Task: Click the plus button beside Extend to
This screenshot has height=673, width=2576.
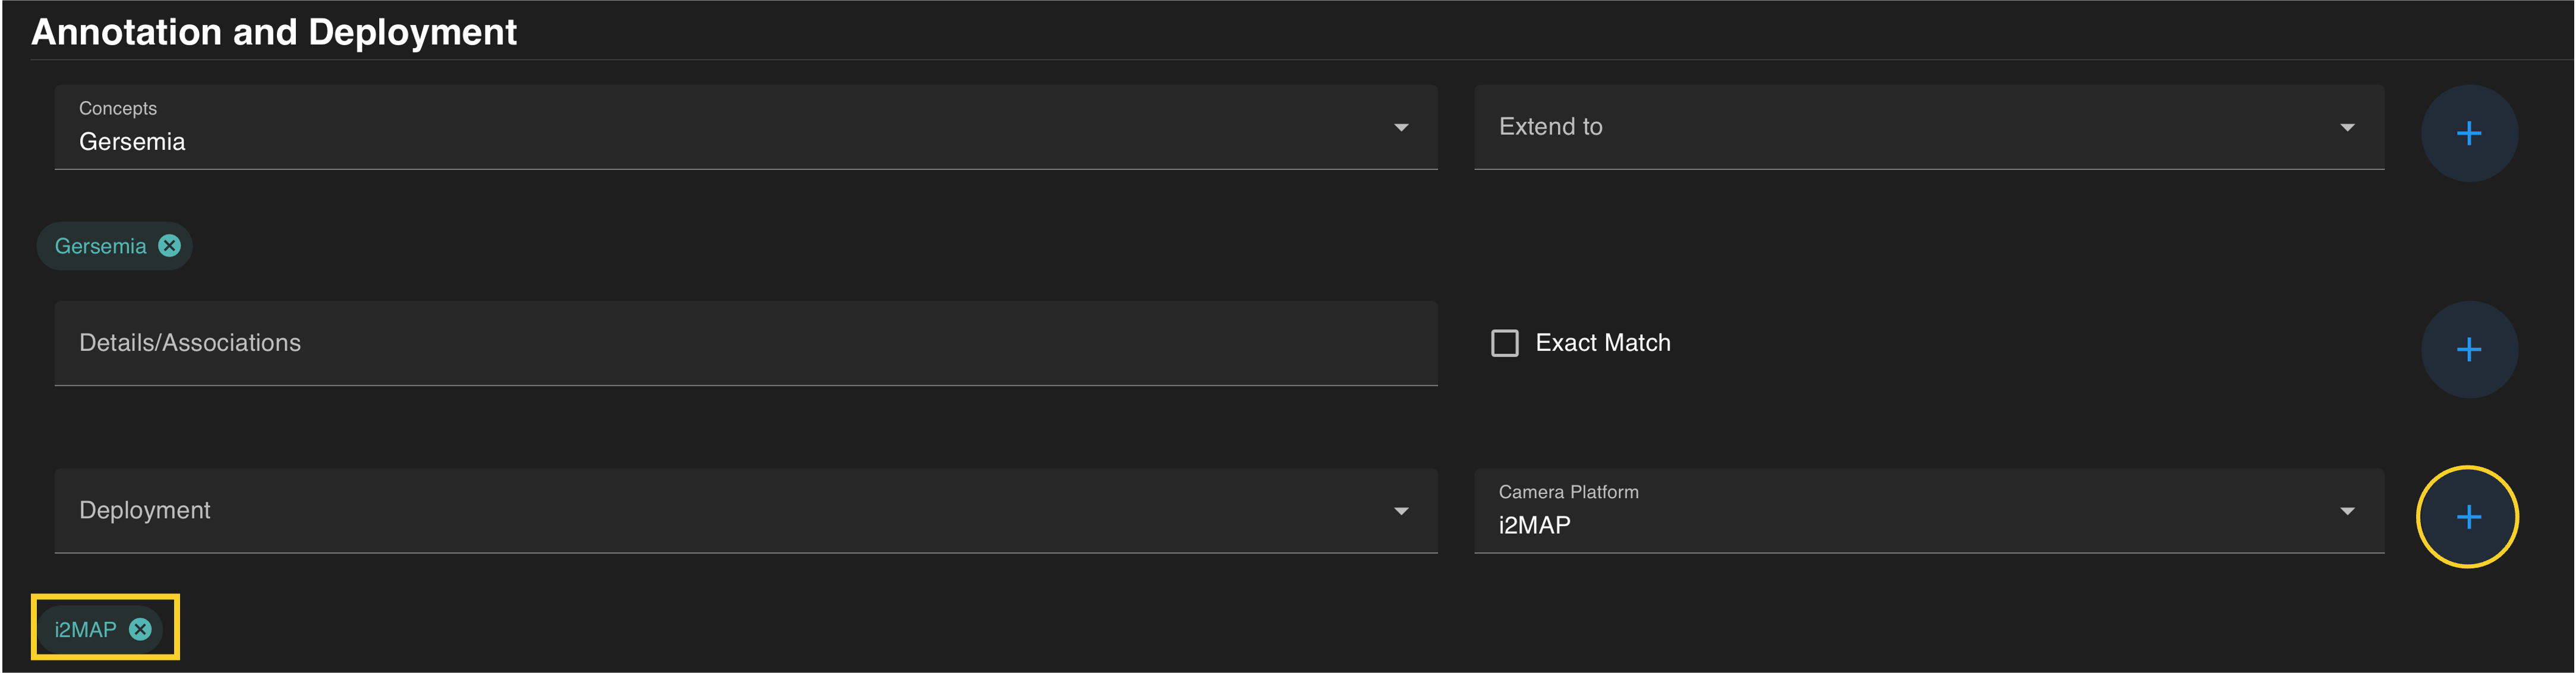Action: tap(2468, 133)
